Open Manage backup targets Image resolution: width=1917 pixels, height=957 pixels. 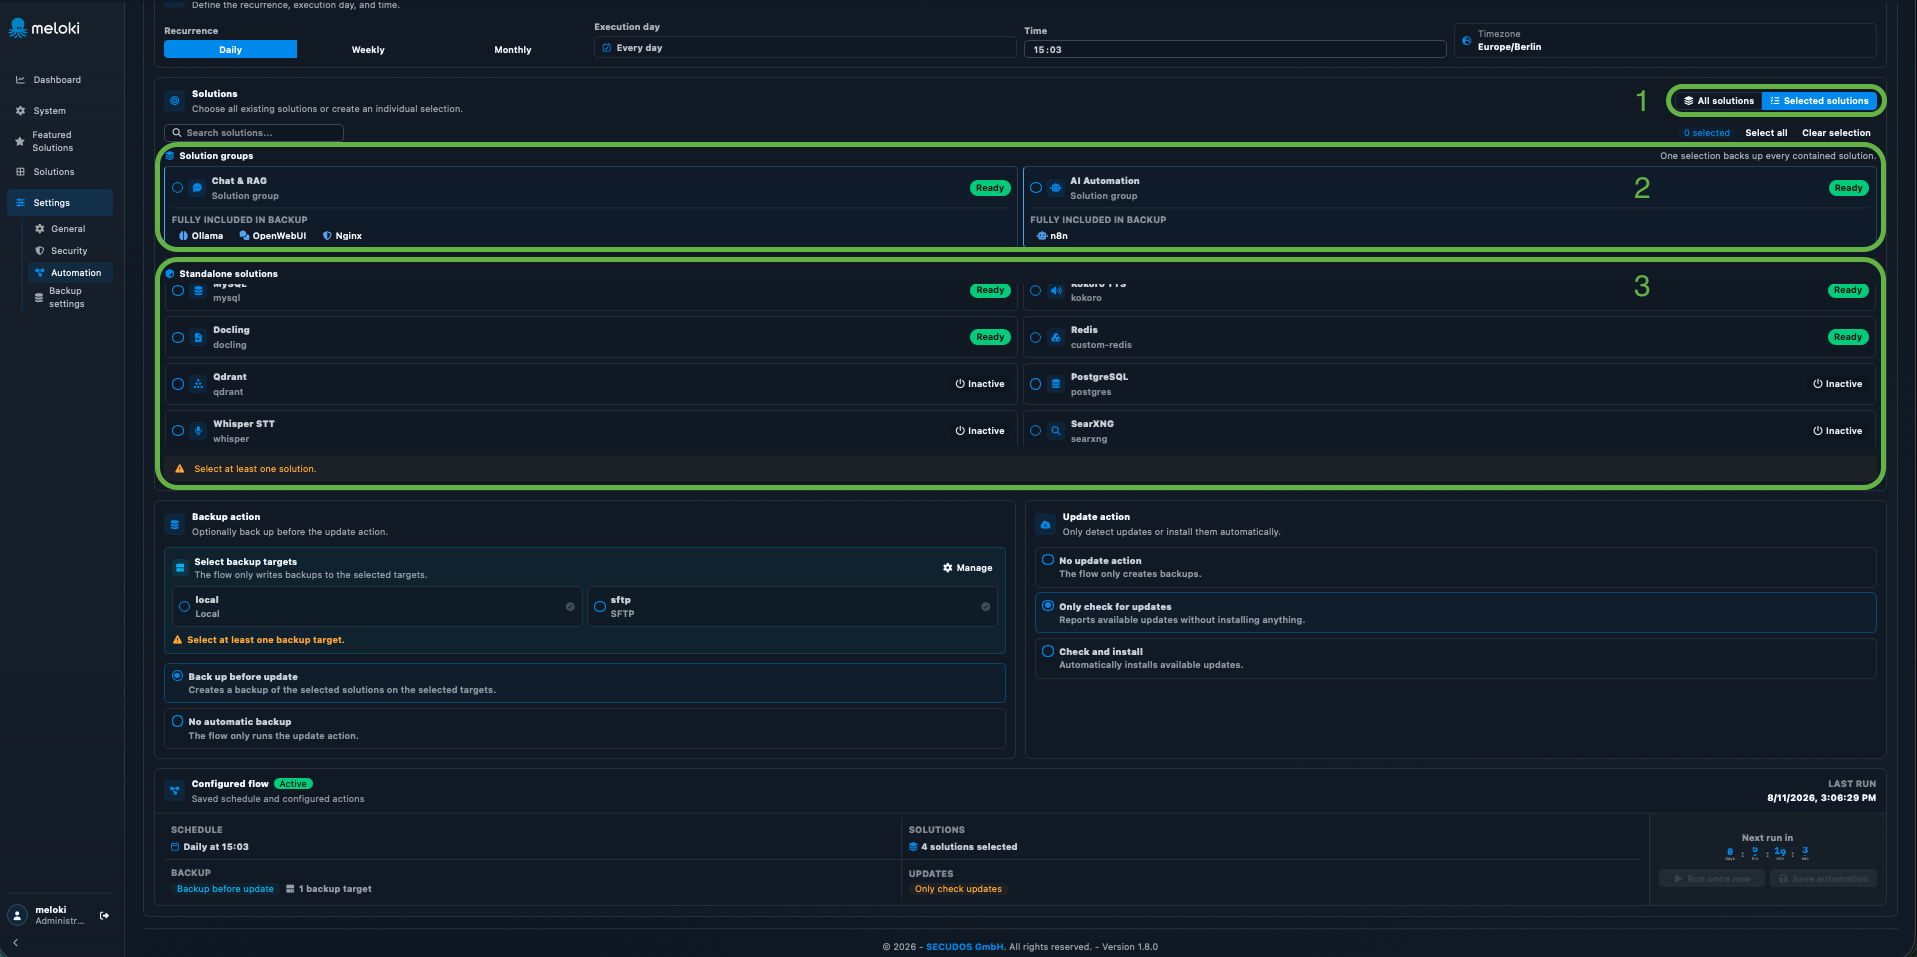[x=967, y=568]
